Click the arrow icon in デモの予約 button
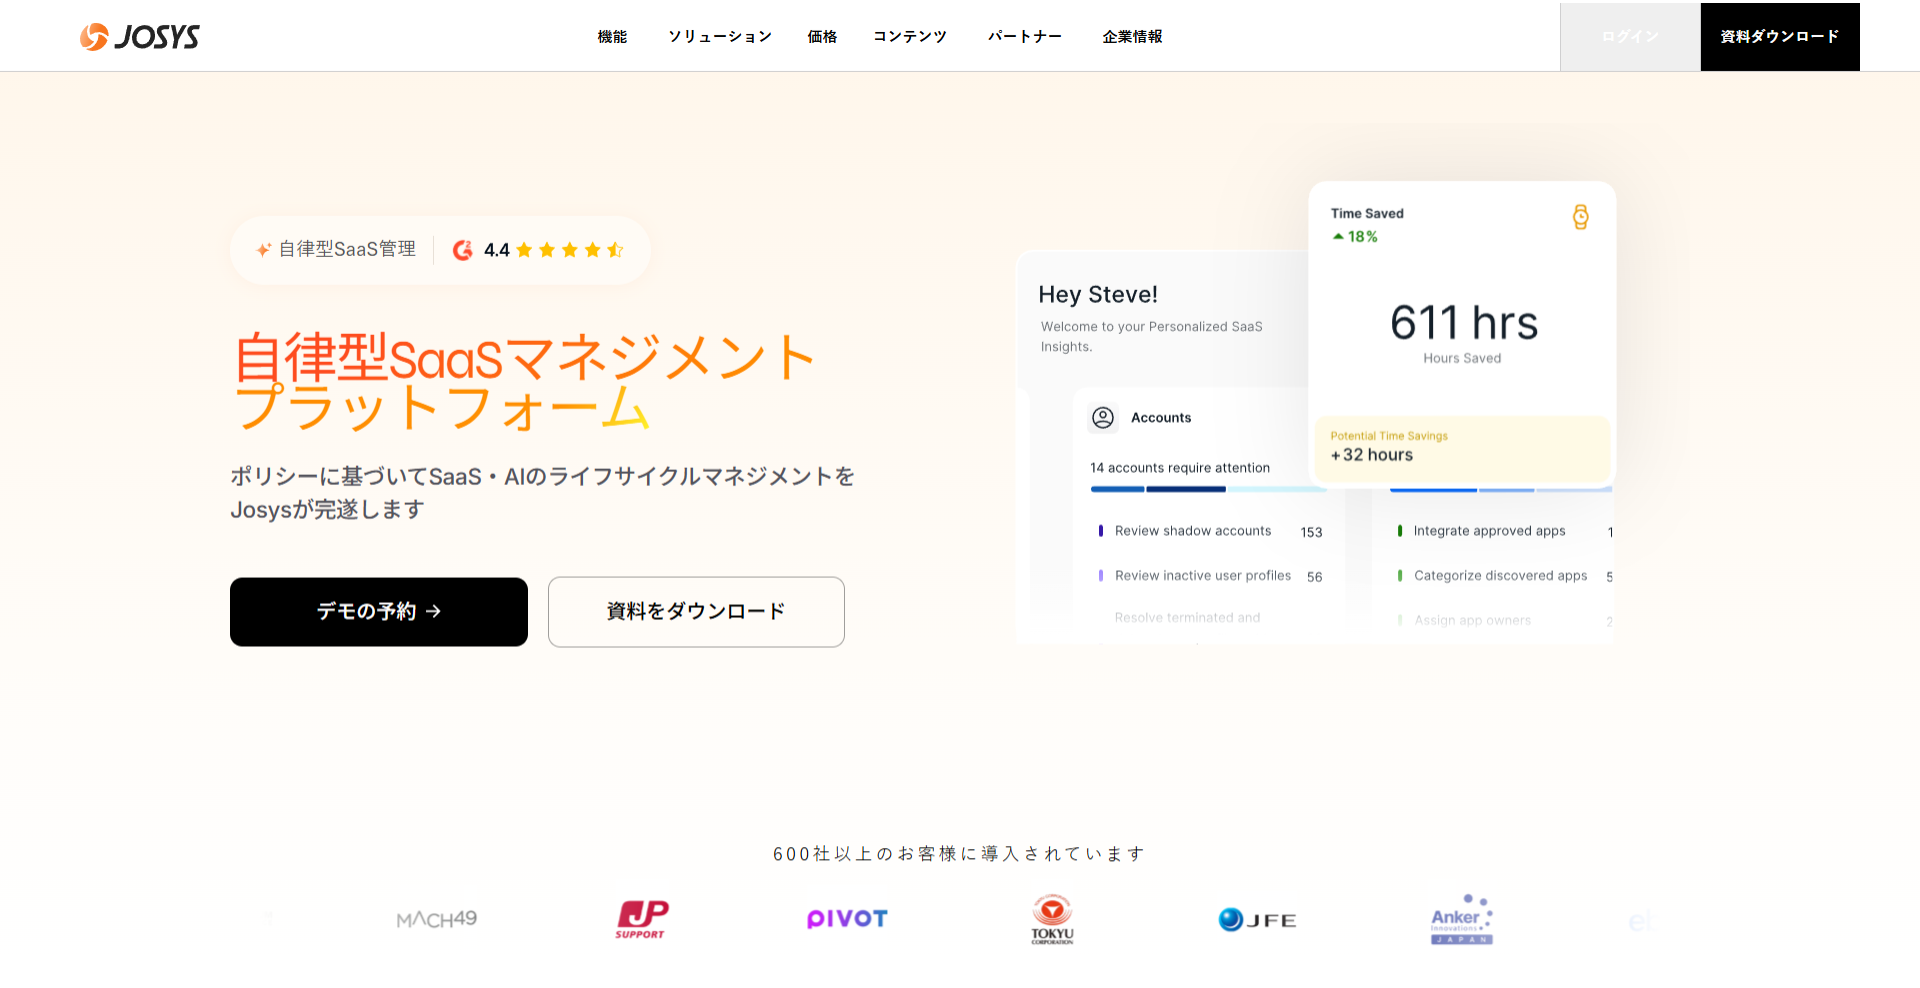The image size is (1920, 988). point(433,612)
